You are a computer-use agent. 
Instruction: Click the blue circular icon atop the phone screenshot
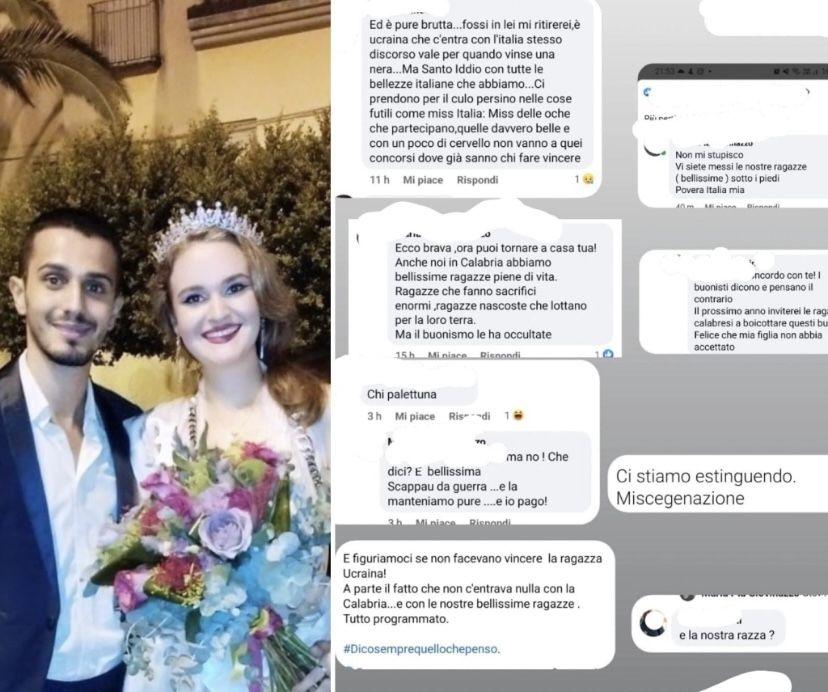[x=648, y=92]
